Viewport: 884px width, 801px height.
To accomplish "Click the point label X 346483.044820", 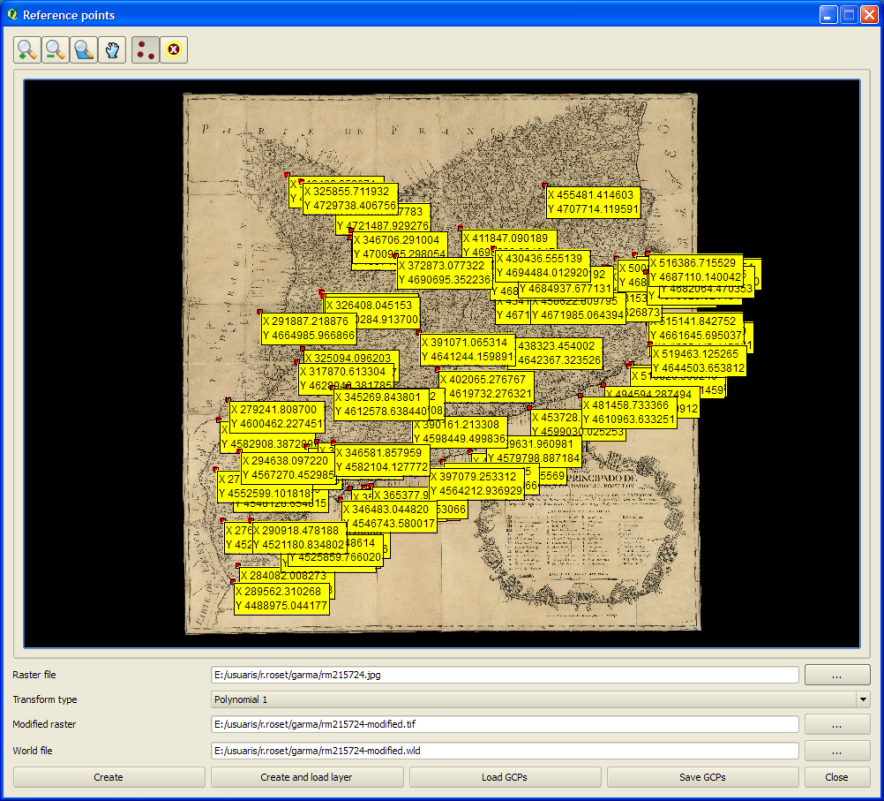I will (390, 516).
